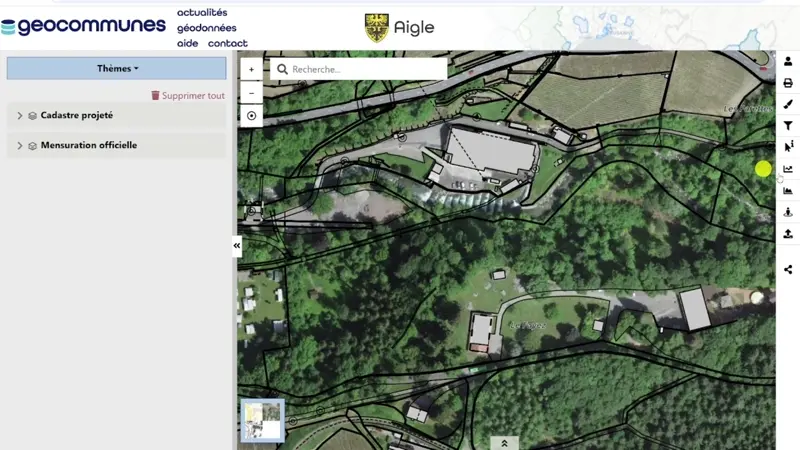
Task: Click the upload import icon
Action: pos(788,234)
